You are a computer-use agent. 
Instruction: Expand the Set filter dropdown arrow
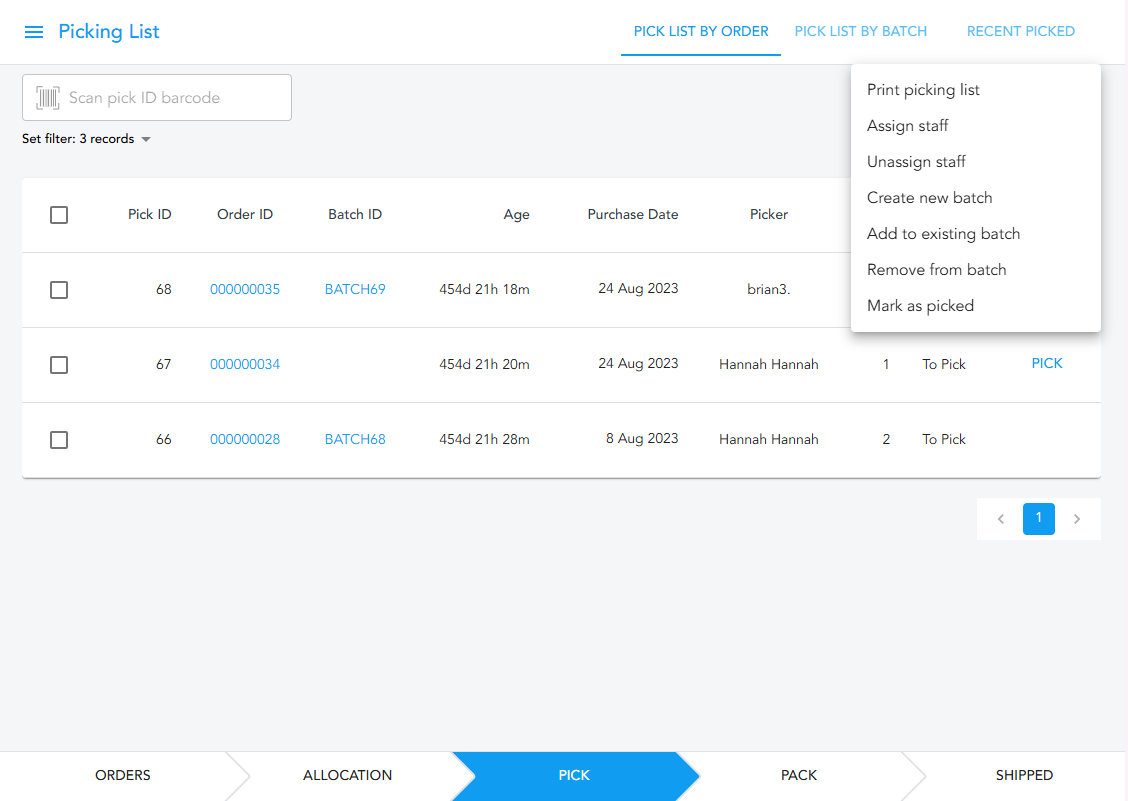(x=146, y=140)
